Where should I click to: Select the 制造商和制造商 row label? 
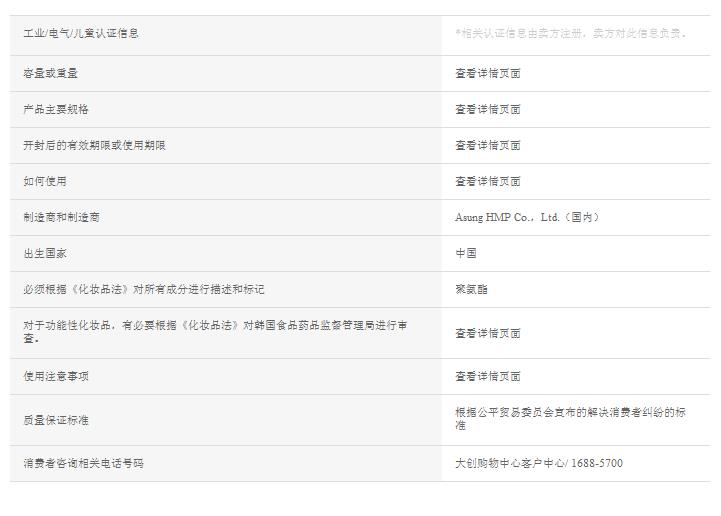click(x=61, y=217)
